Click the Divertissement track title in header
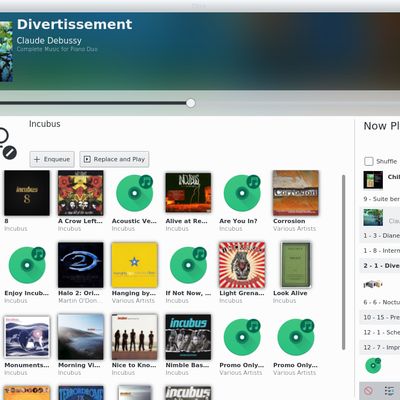This screenshot has height=400, width=400. [x=74, y=24]
